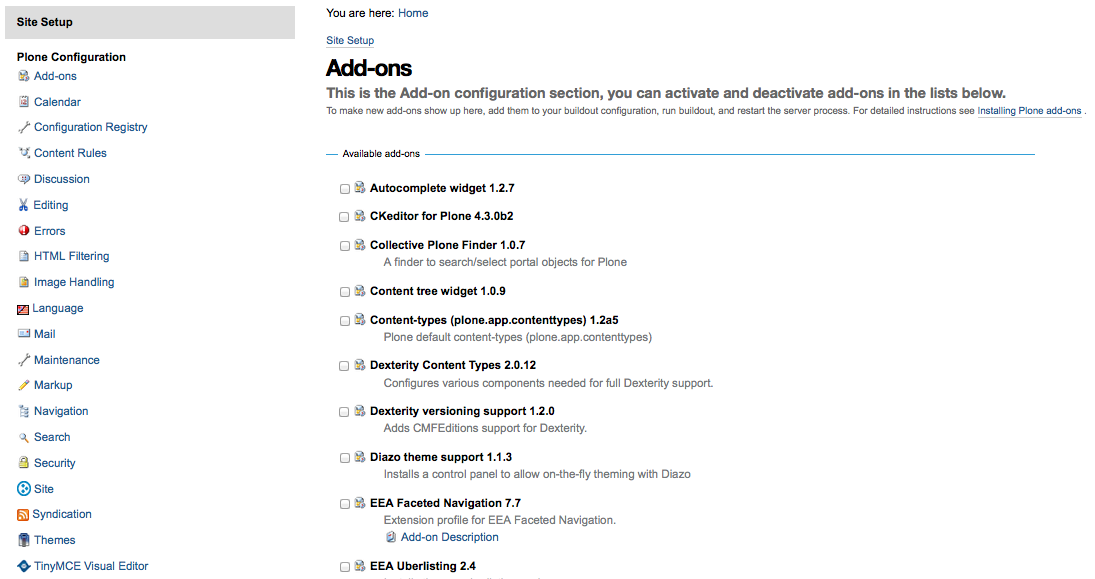The width and height of the screenshot is (1095, 579).
Task: Open the Add-on Description under EEA Faceted Navigation
Action: click(449, 536)
